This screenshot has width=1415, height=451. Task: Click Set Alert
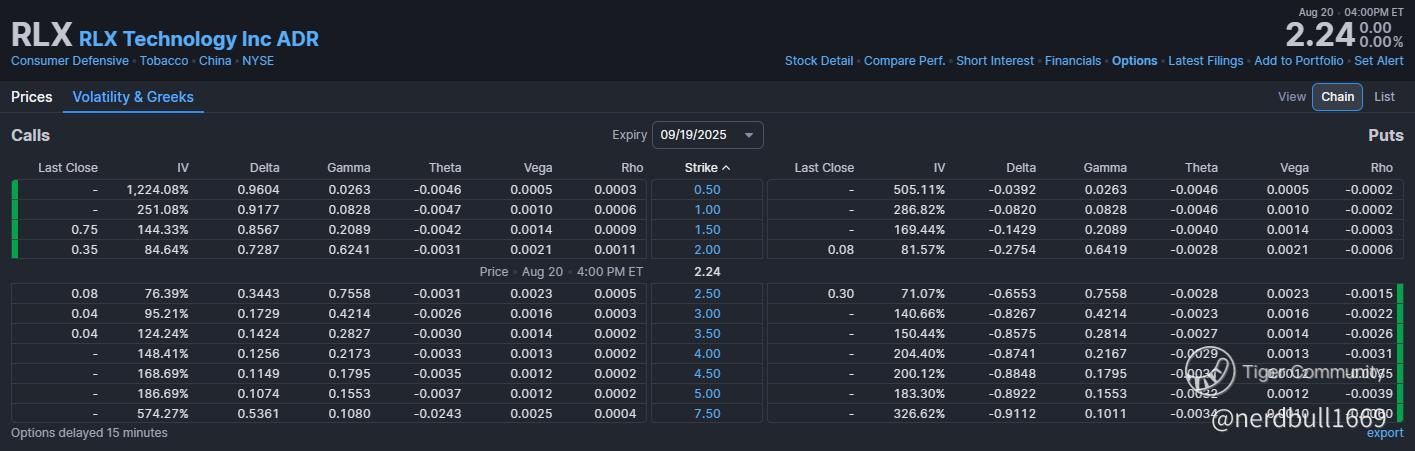(x=1379, y=61)
